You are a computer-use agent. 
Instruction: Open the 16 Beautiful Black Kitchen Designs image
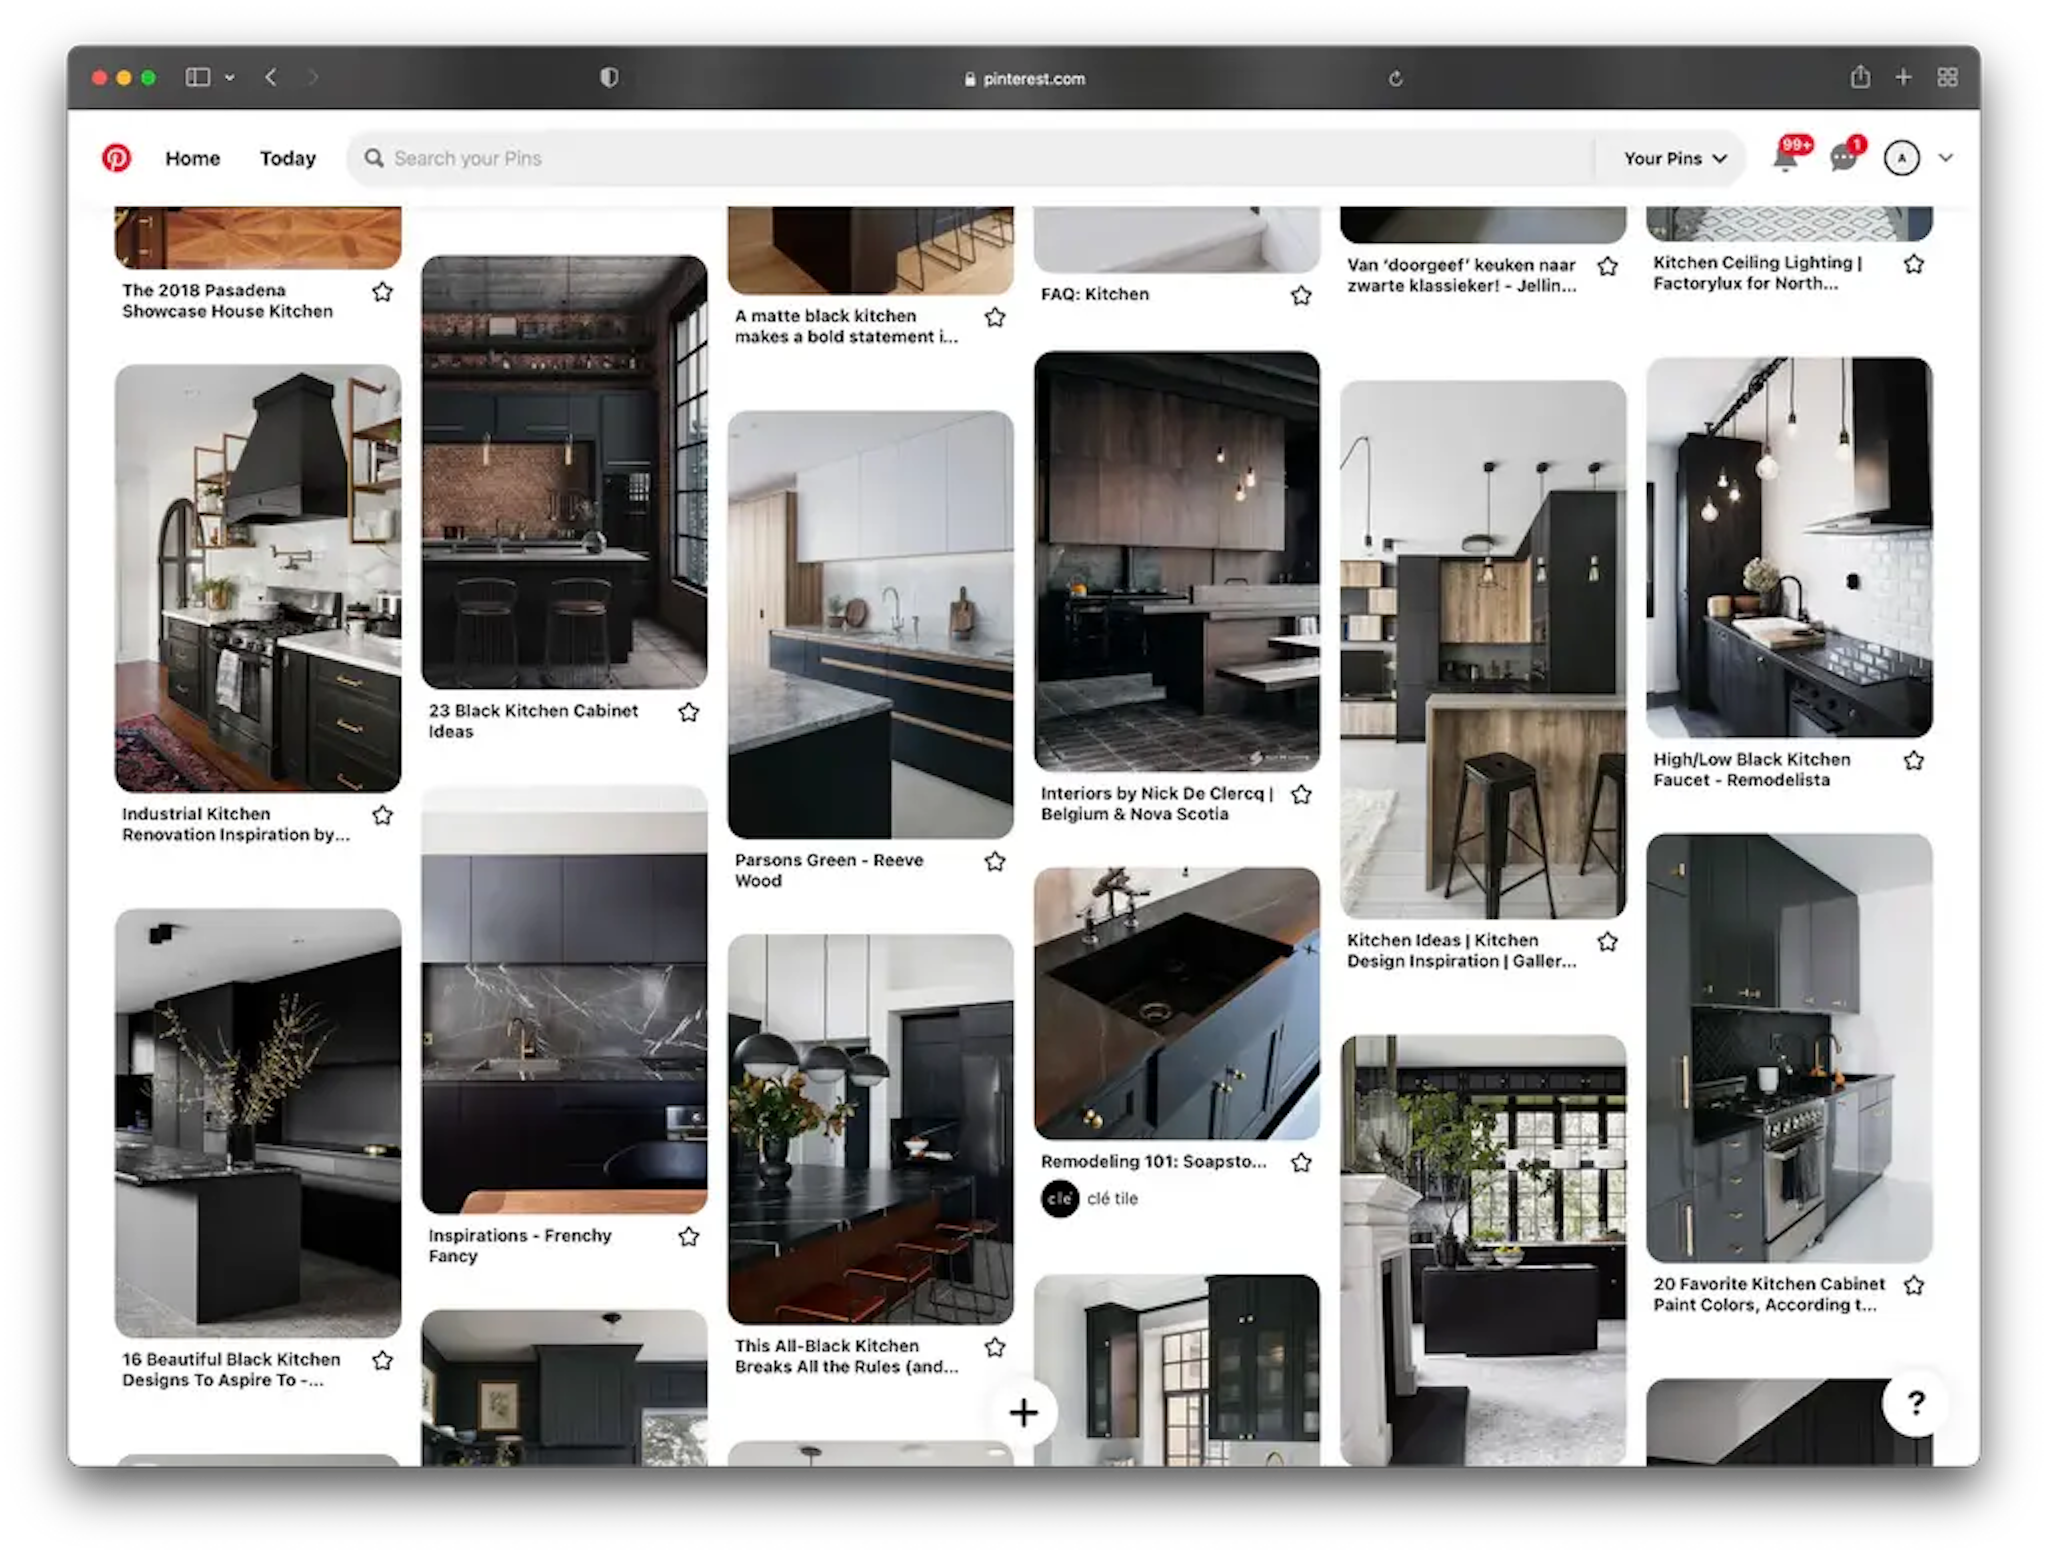258,1123
